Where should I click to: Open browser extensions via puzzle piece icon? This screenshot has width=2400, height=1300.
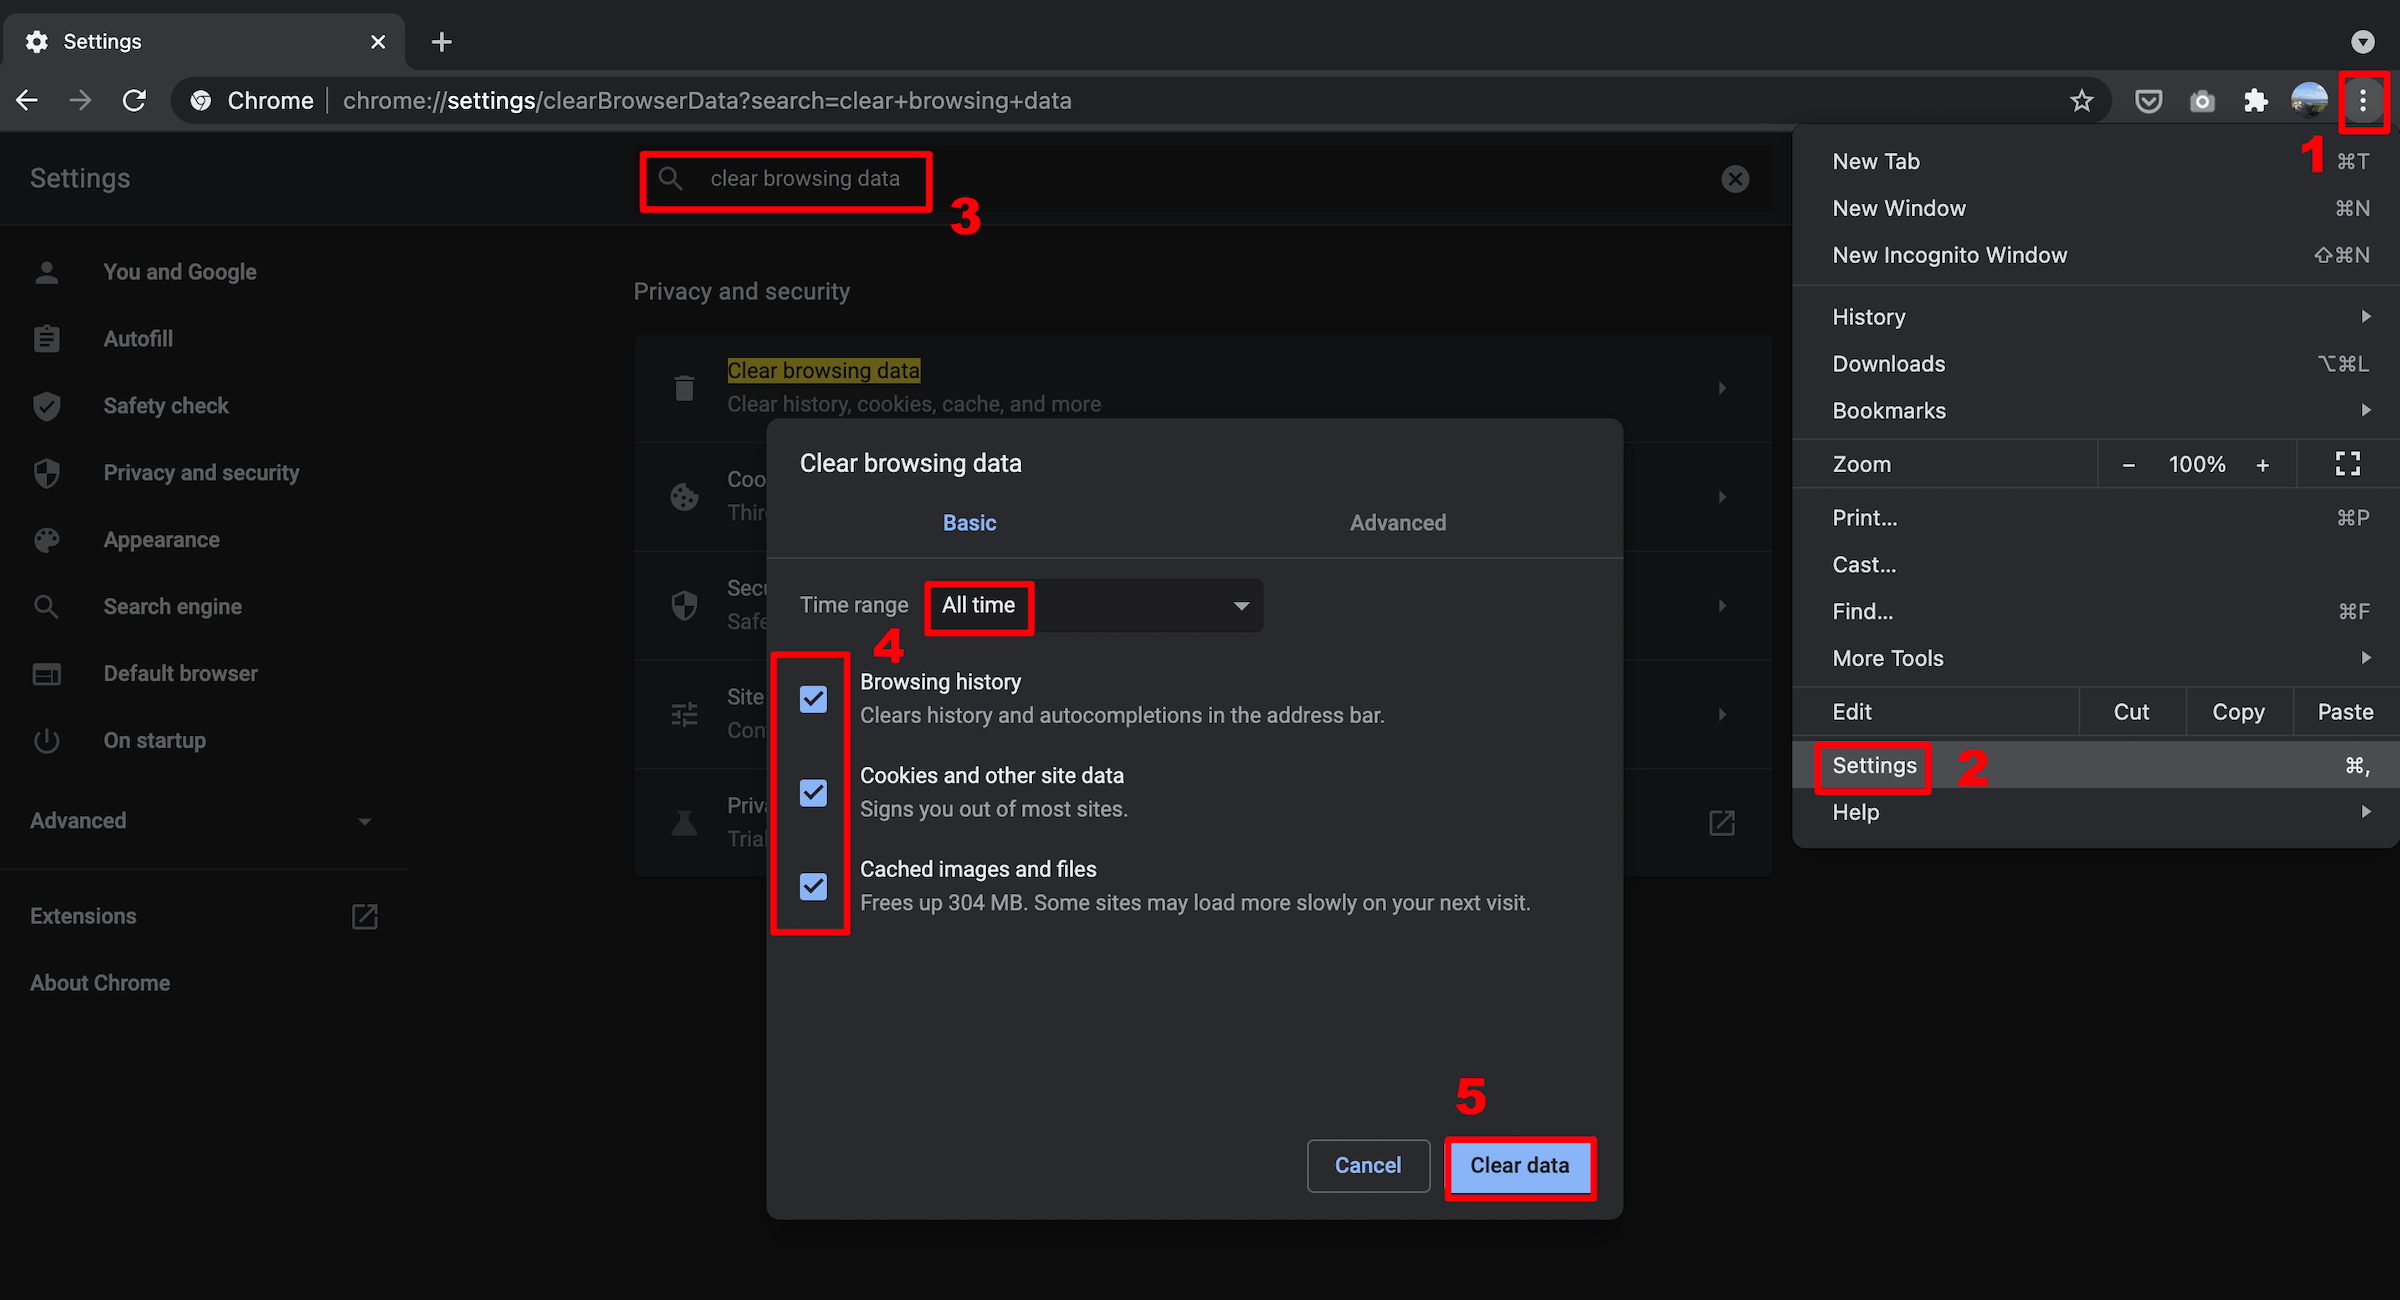2256,100
